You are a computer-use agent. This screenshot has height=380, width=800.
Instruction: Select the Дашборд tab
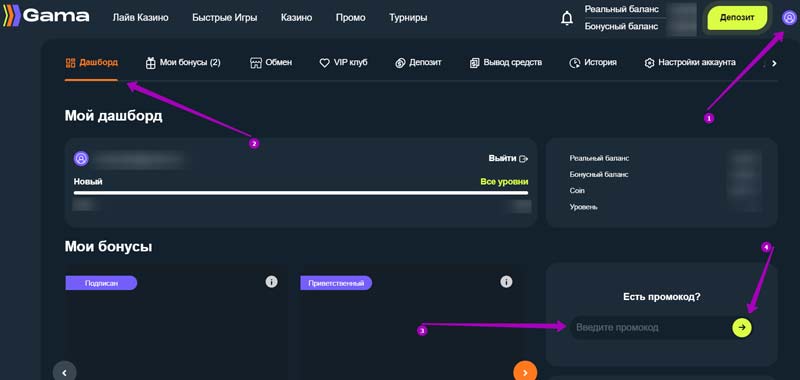(x=92, y=63)
